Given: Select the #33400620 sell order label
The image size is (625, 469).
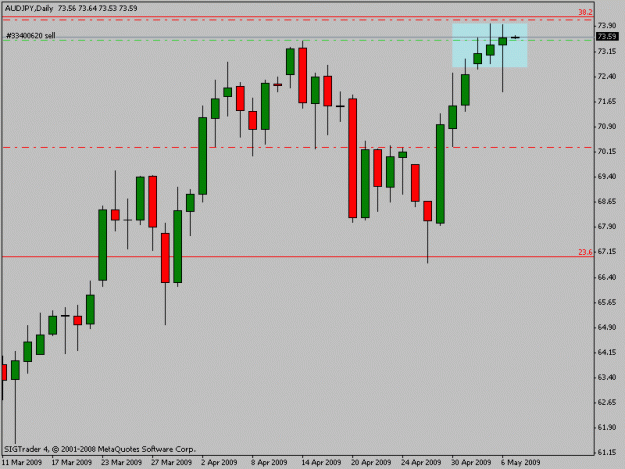Looking at the screenshot, I should pos(31,35).
